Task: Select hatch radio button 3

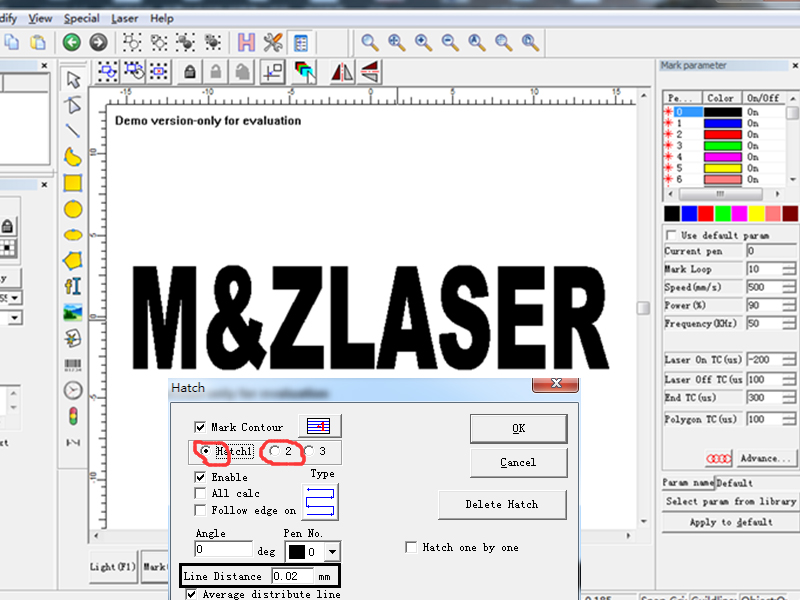Action: click(309, 451)
